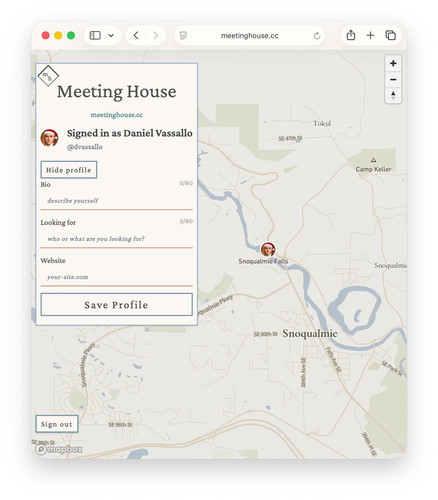438x500 pixels.
Task: Reset map bearing with the compass button
Action: (x=393, y=95)
